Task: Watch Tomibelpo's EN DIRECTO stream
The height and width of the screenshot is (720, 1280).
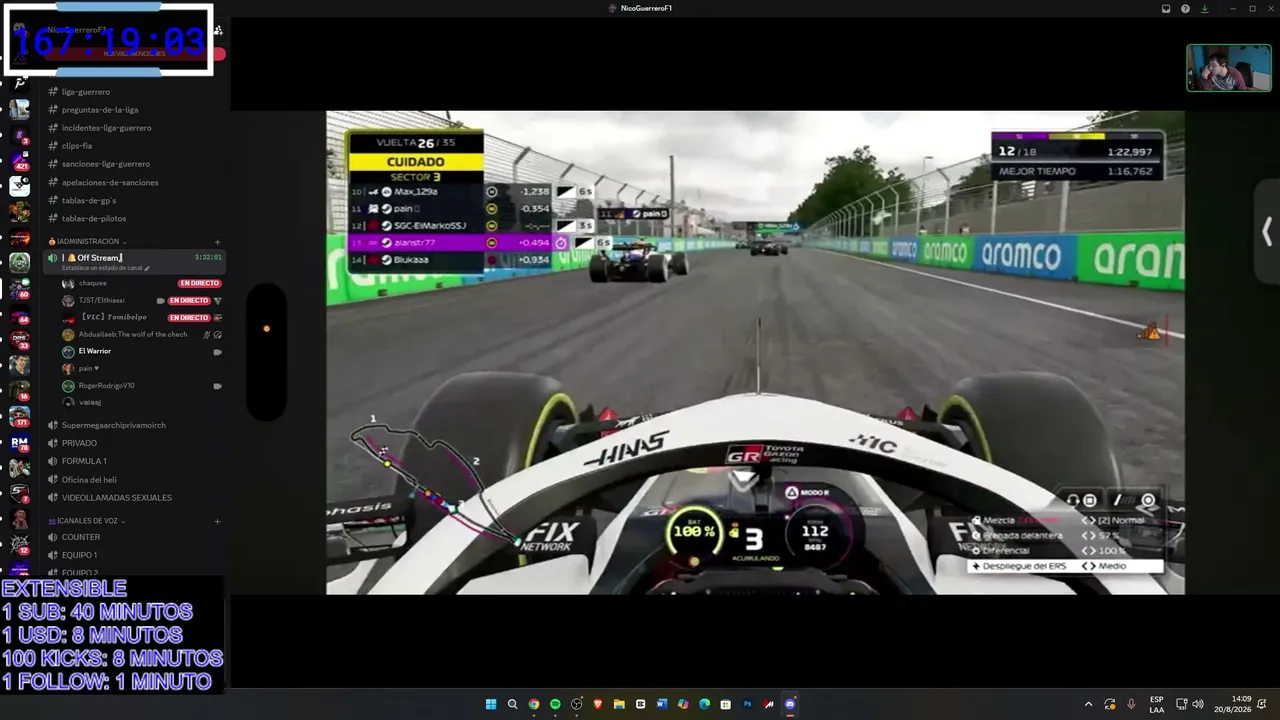Action: point(189,317)
